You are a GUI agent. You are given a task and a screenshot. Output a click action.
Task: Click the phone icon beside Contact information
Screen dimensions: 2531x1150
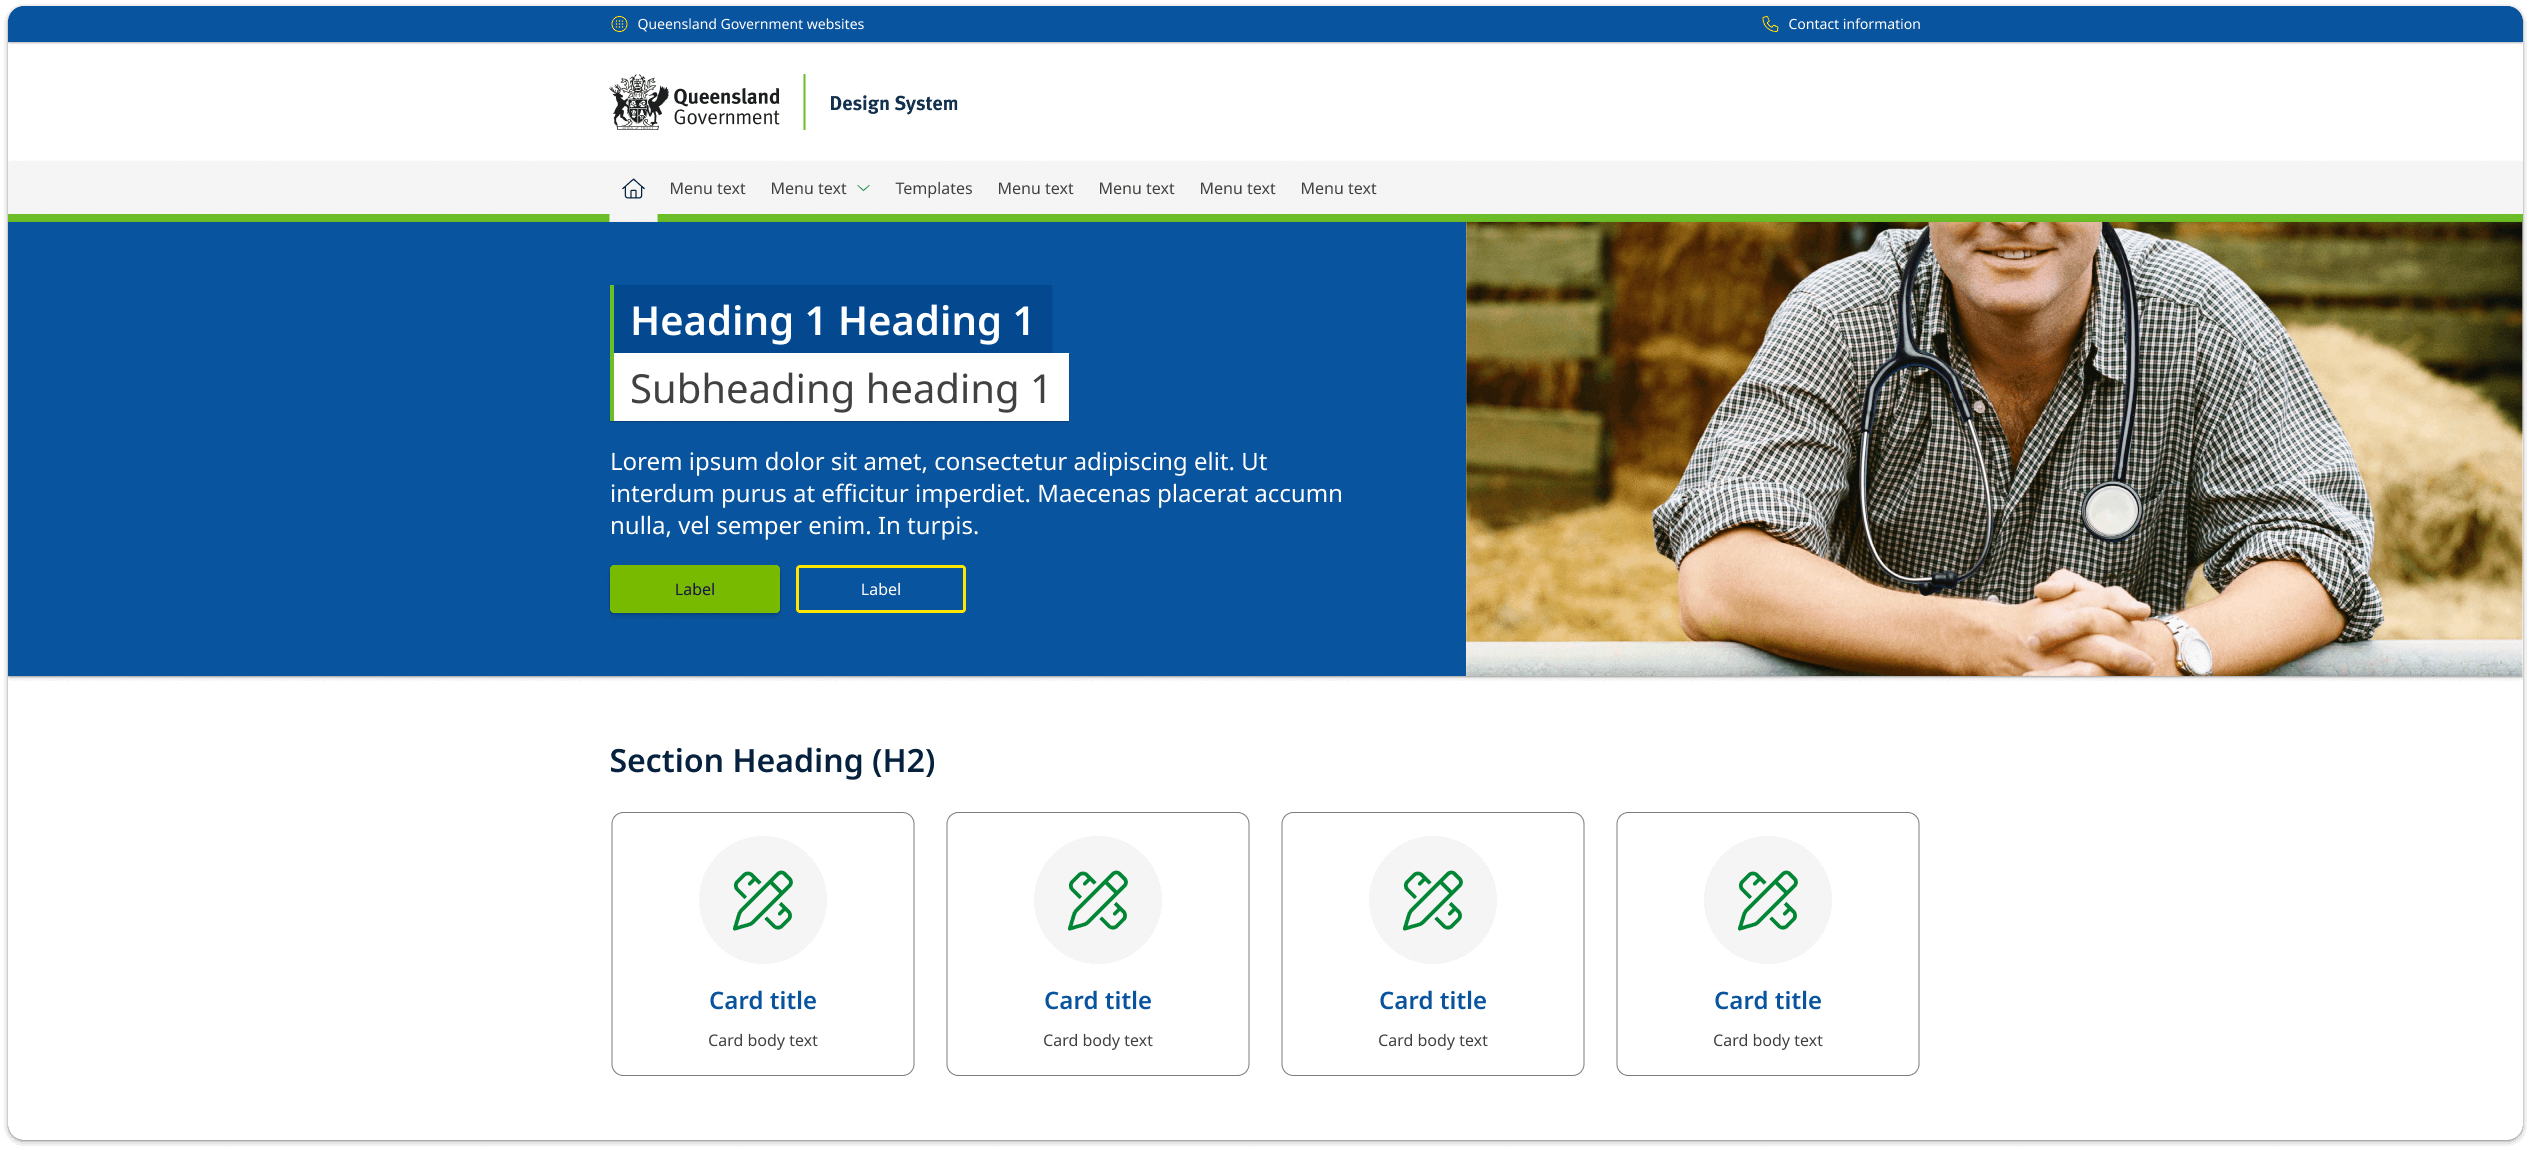pyautogui.click(x=1770, y=24)
